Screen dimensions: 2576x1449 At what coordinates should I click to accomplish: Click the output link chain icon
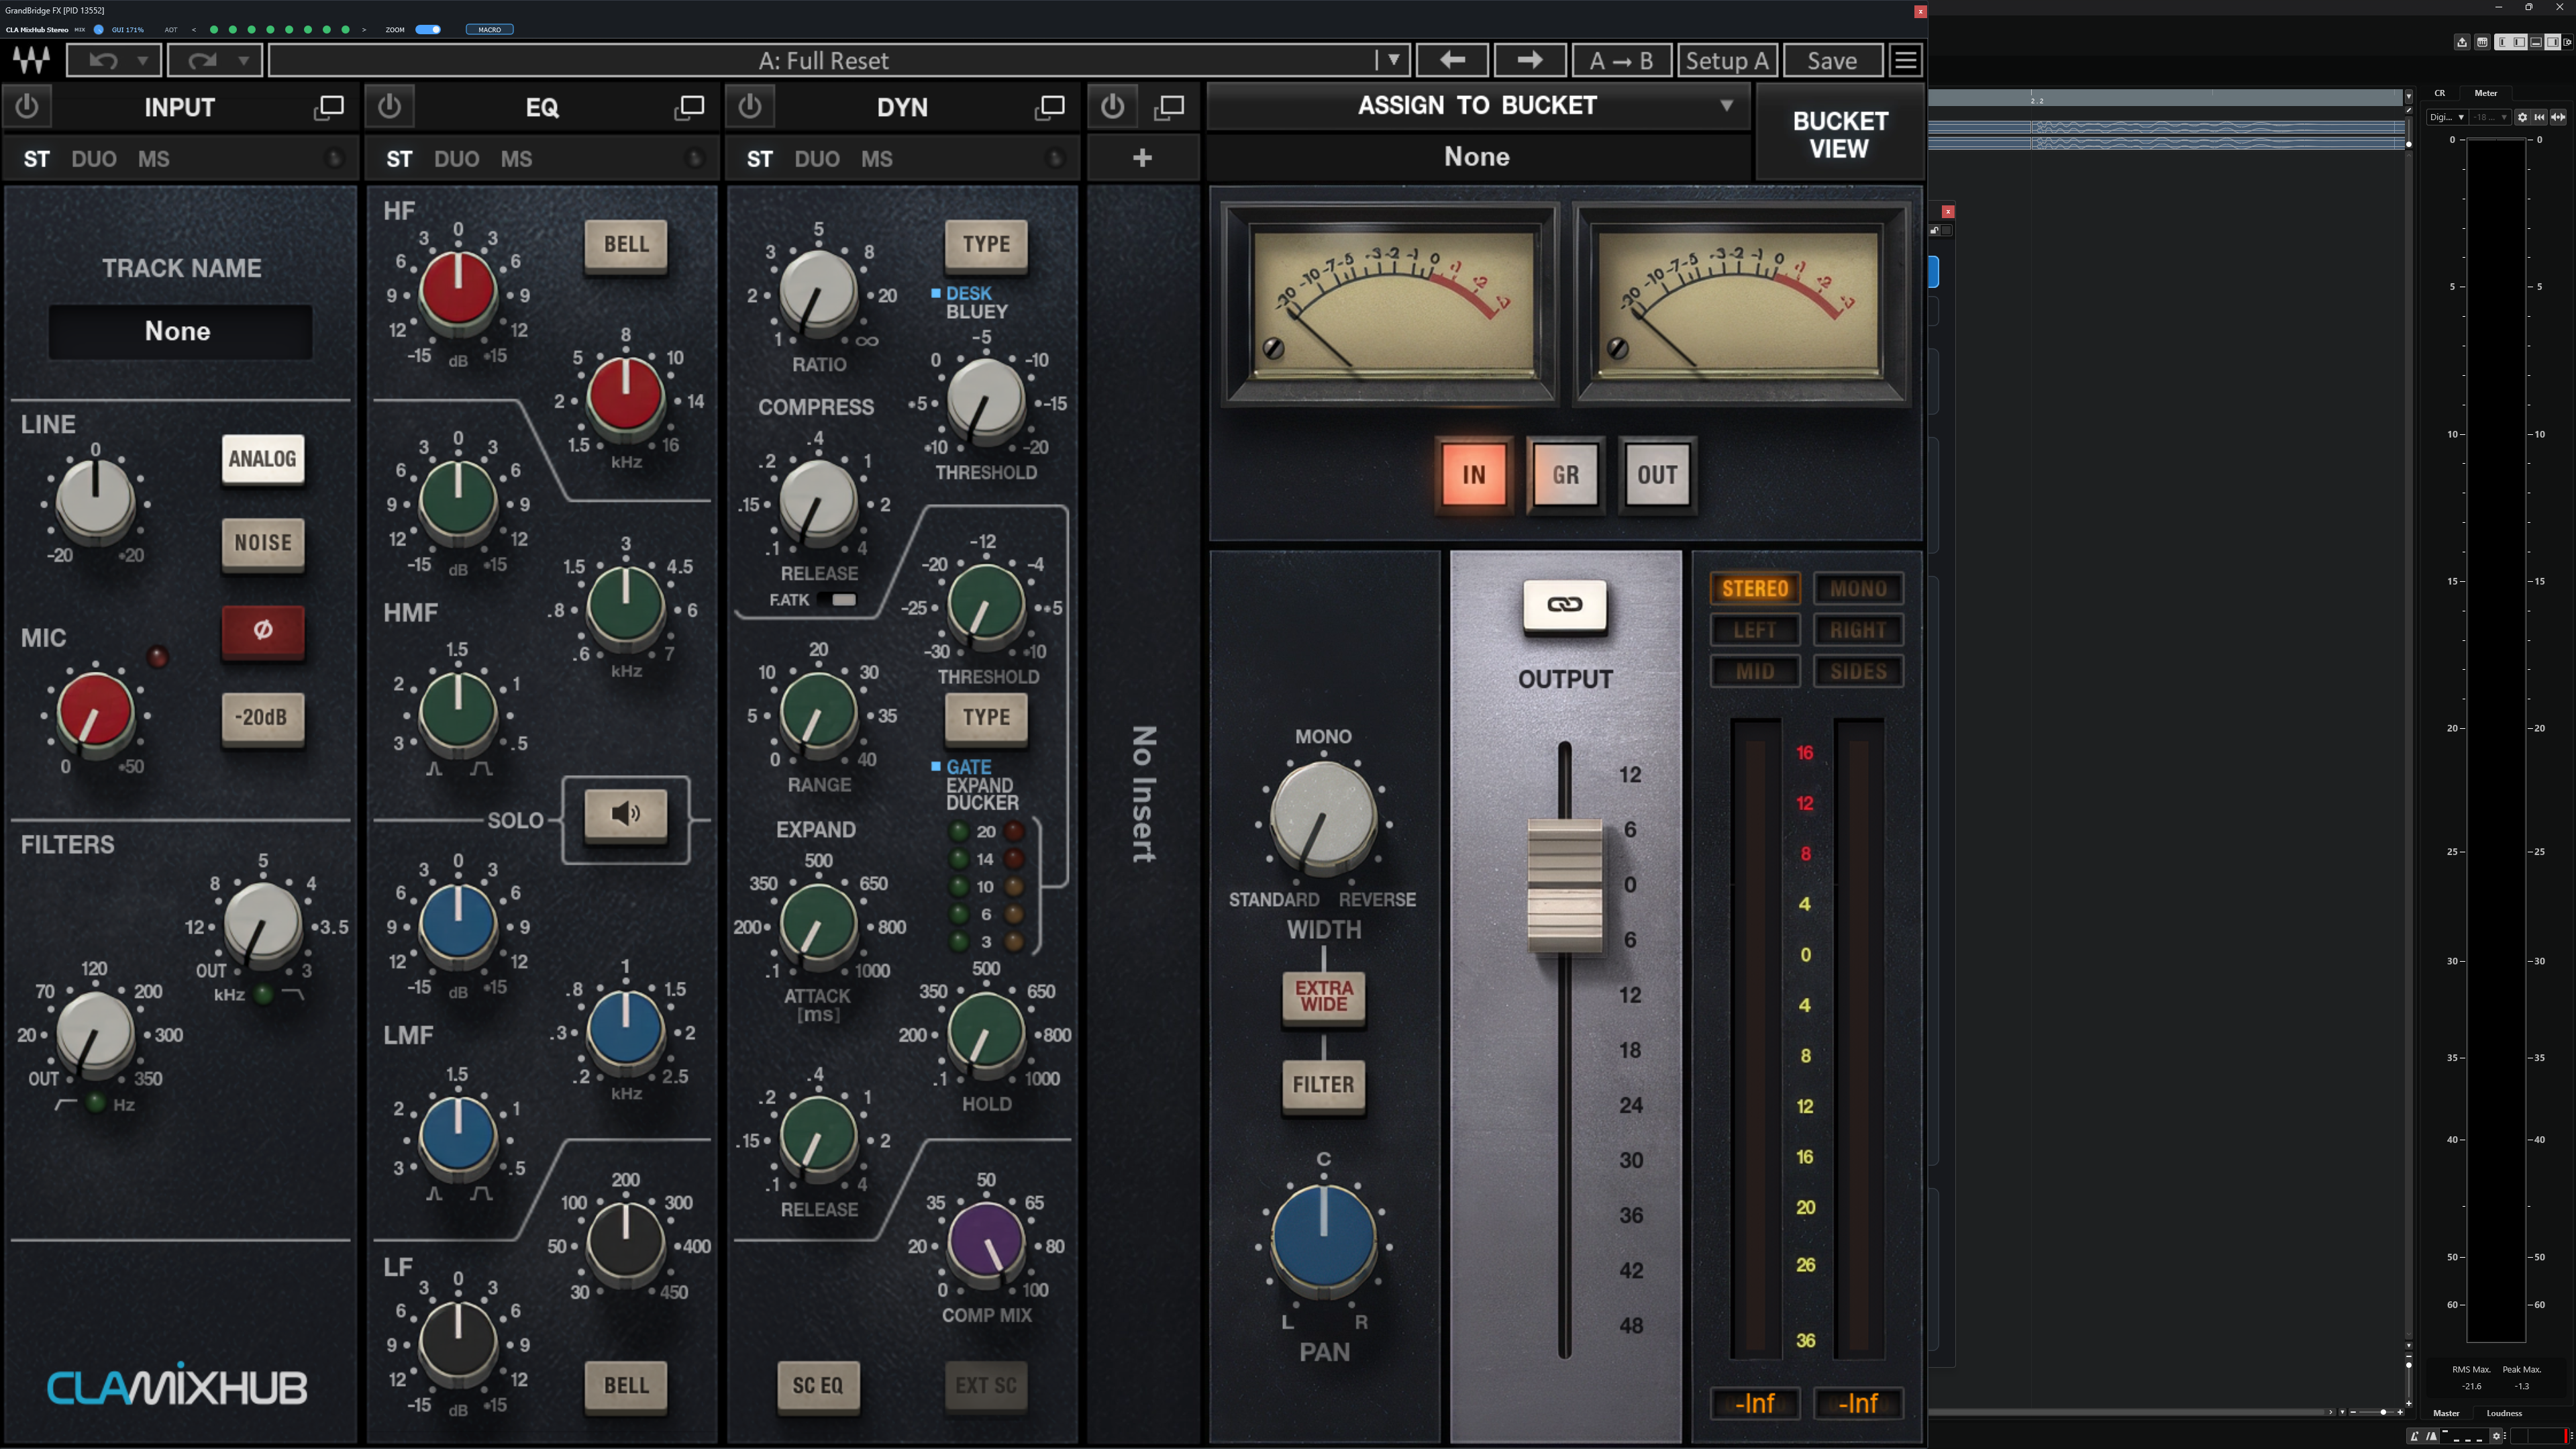[x=1565, y=604]
